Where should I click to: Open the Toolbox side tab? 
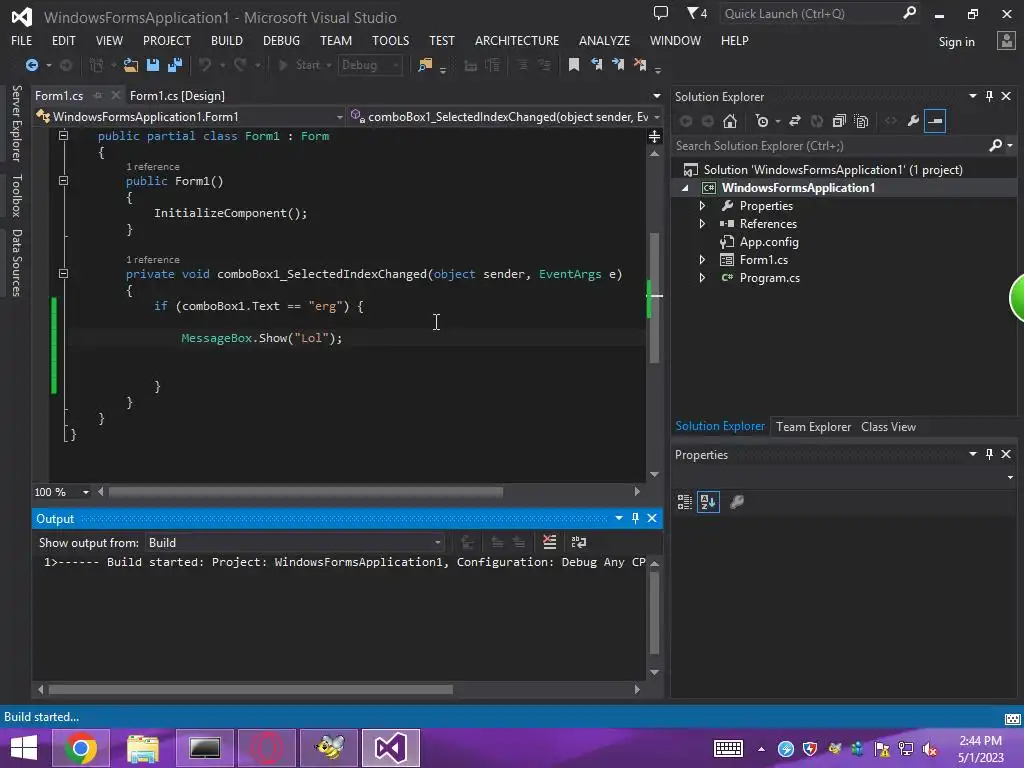tap(16, 195)
